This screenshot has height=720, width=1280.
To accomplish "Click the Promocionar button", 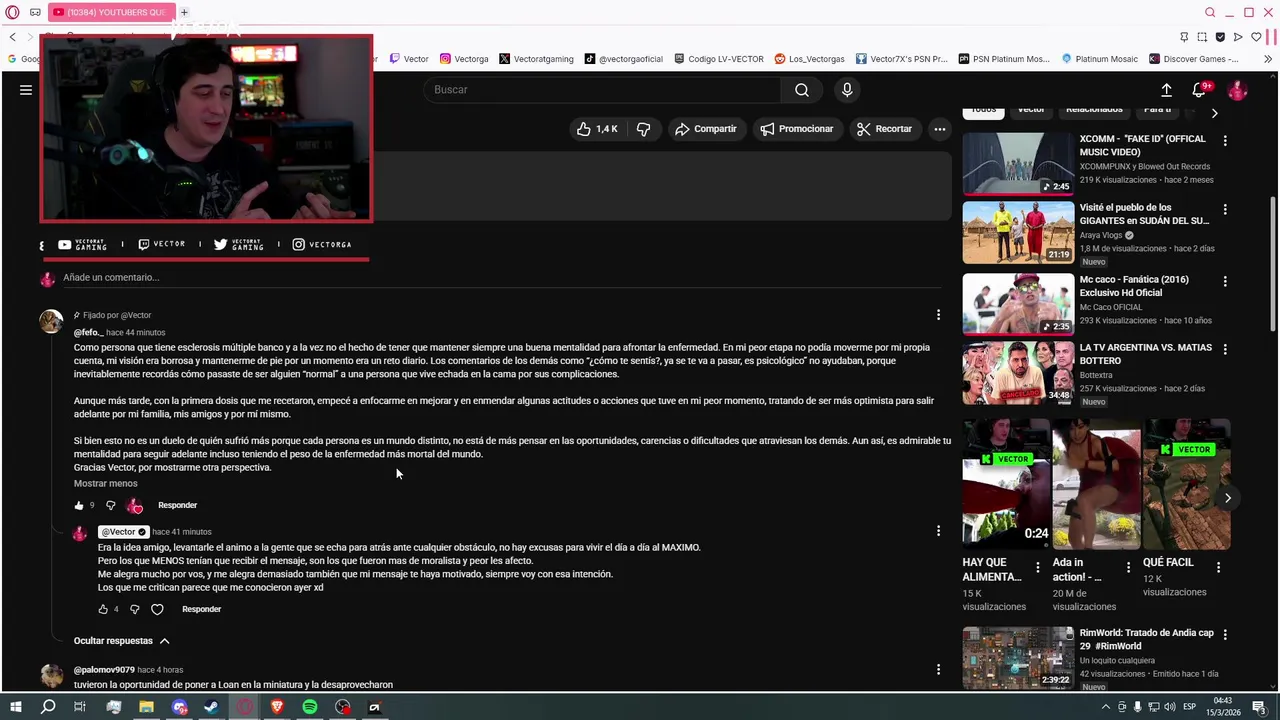I will (x=796, y=129).
